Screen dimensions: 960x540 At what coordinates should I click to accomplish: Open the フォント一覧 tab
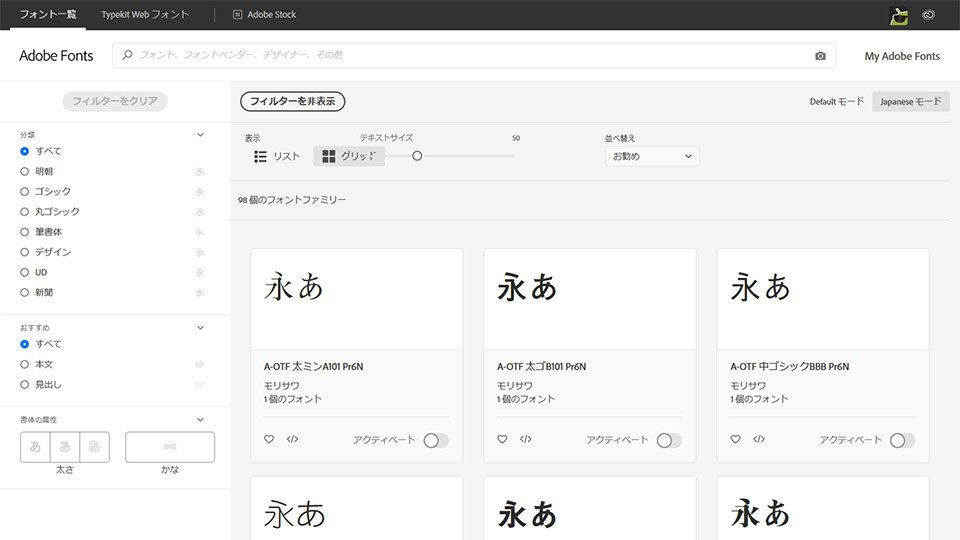48,14
